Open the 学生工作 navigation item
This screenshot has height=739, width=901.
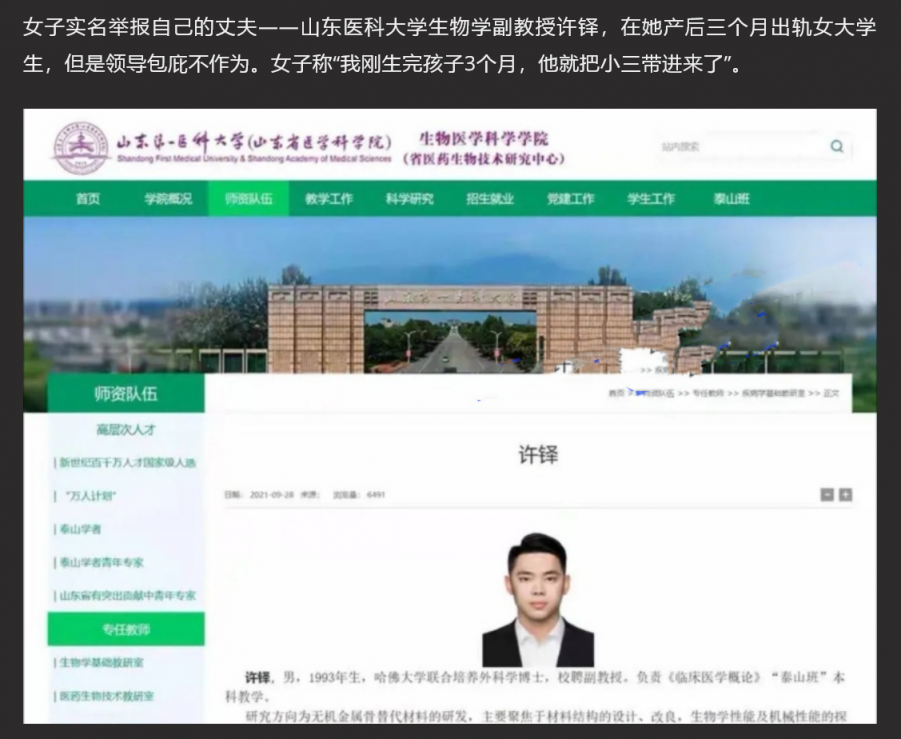pyautogui.click(x=650, y=199)
